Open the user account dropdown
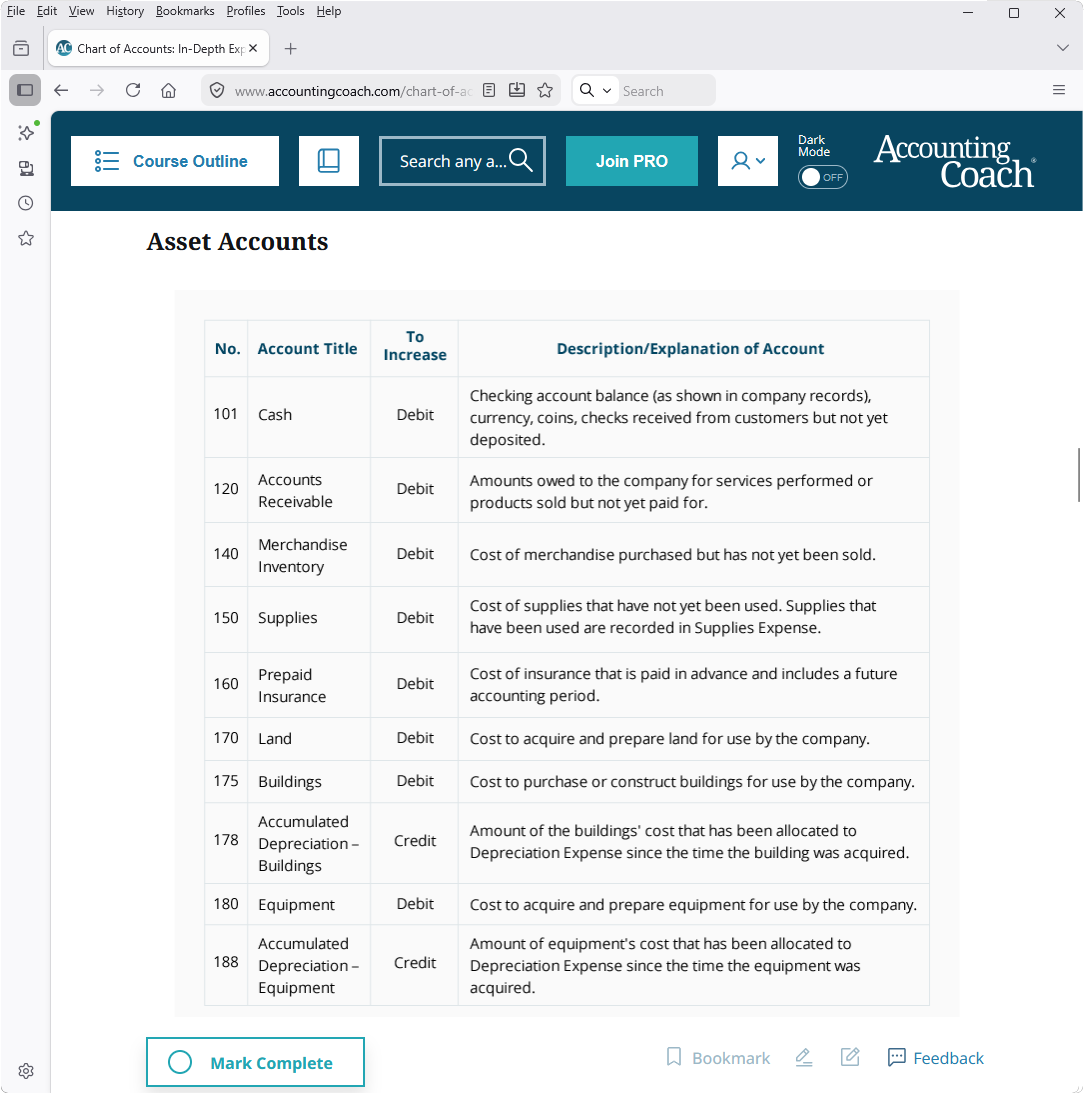This screenshot has height=1094, width=1084. click(748, 160)
